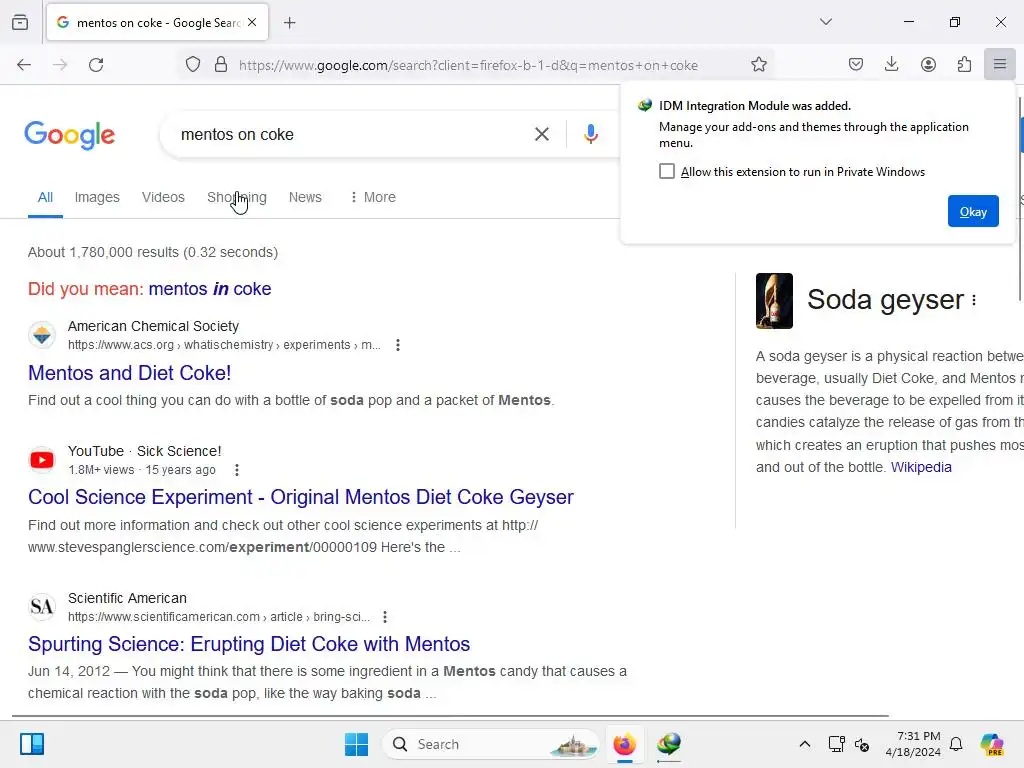Click the 'About 1,780,000 results' text
The height and width of the screenshot is (768, 1024).
pos(153,252)
